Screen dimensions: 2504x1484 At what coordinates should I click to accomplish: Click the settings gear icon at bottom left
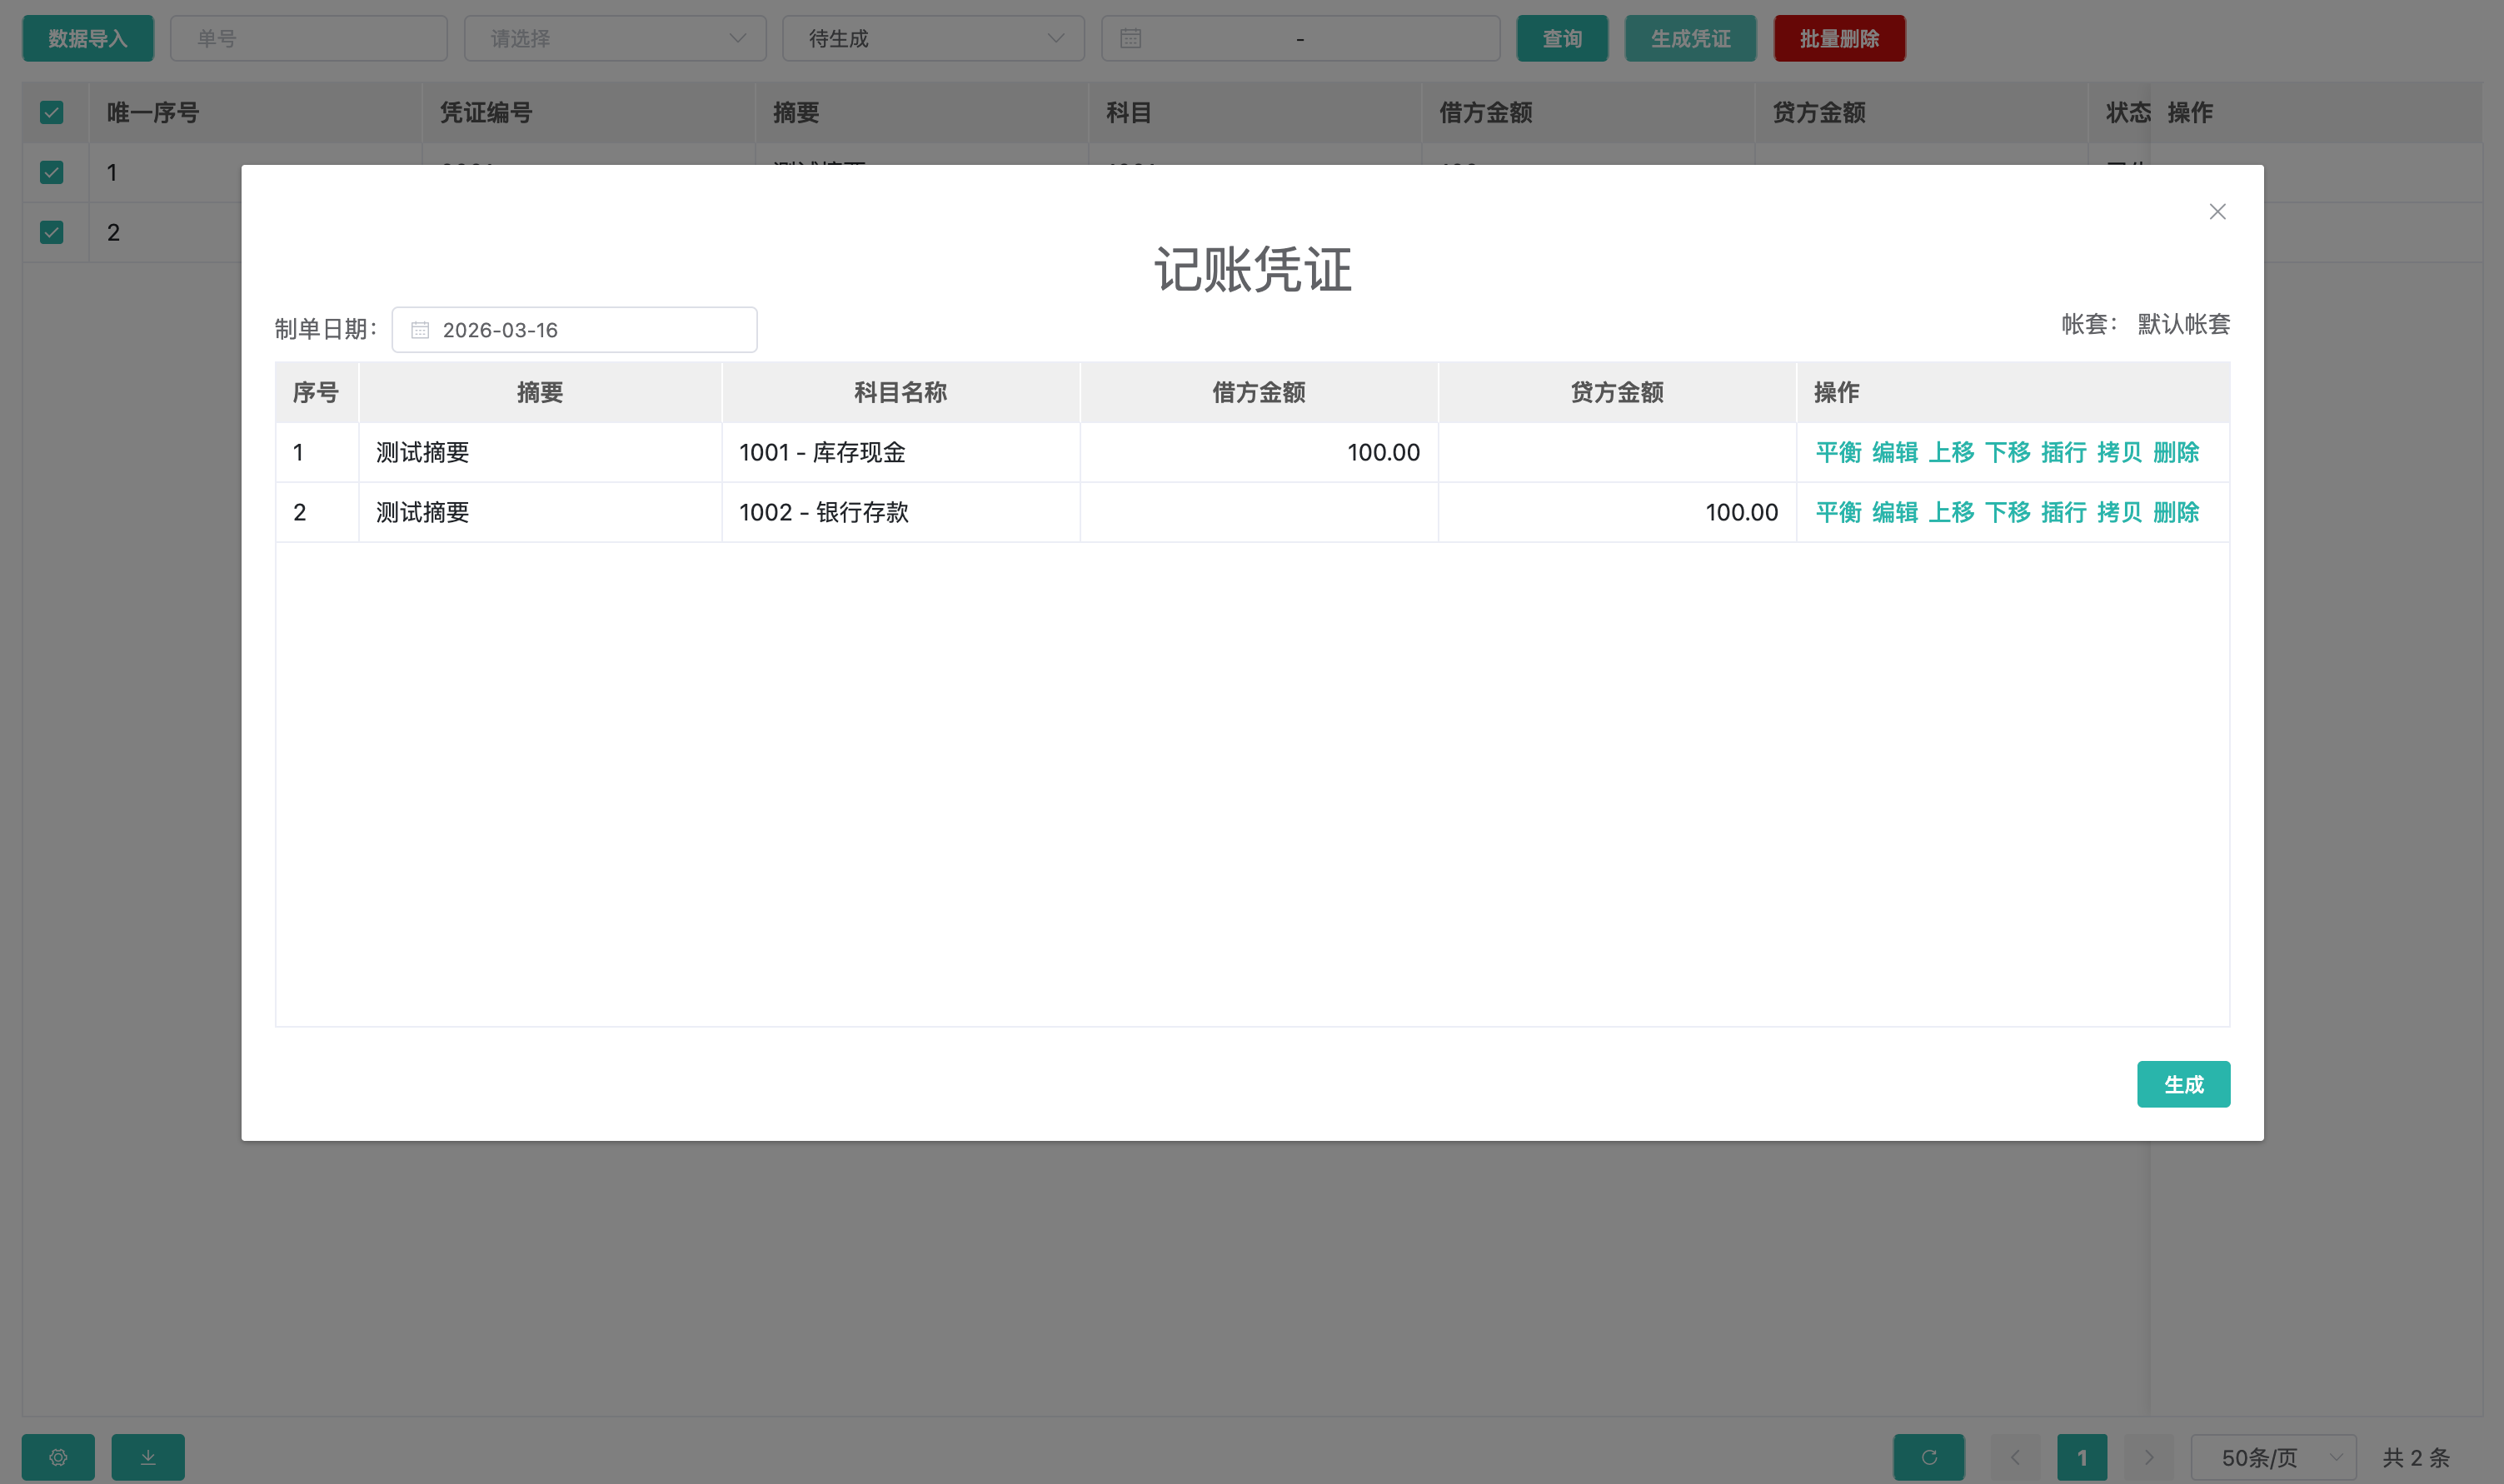pyautogui.click(x=58, y=1457)
